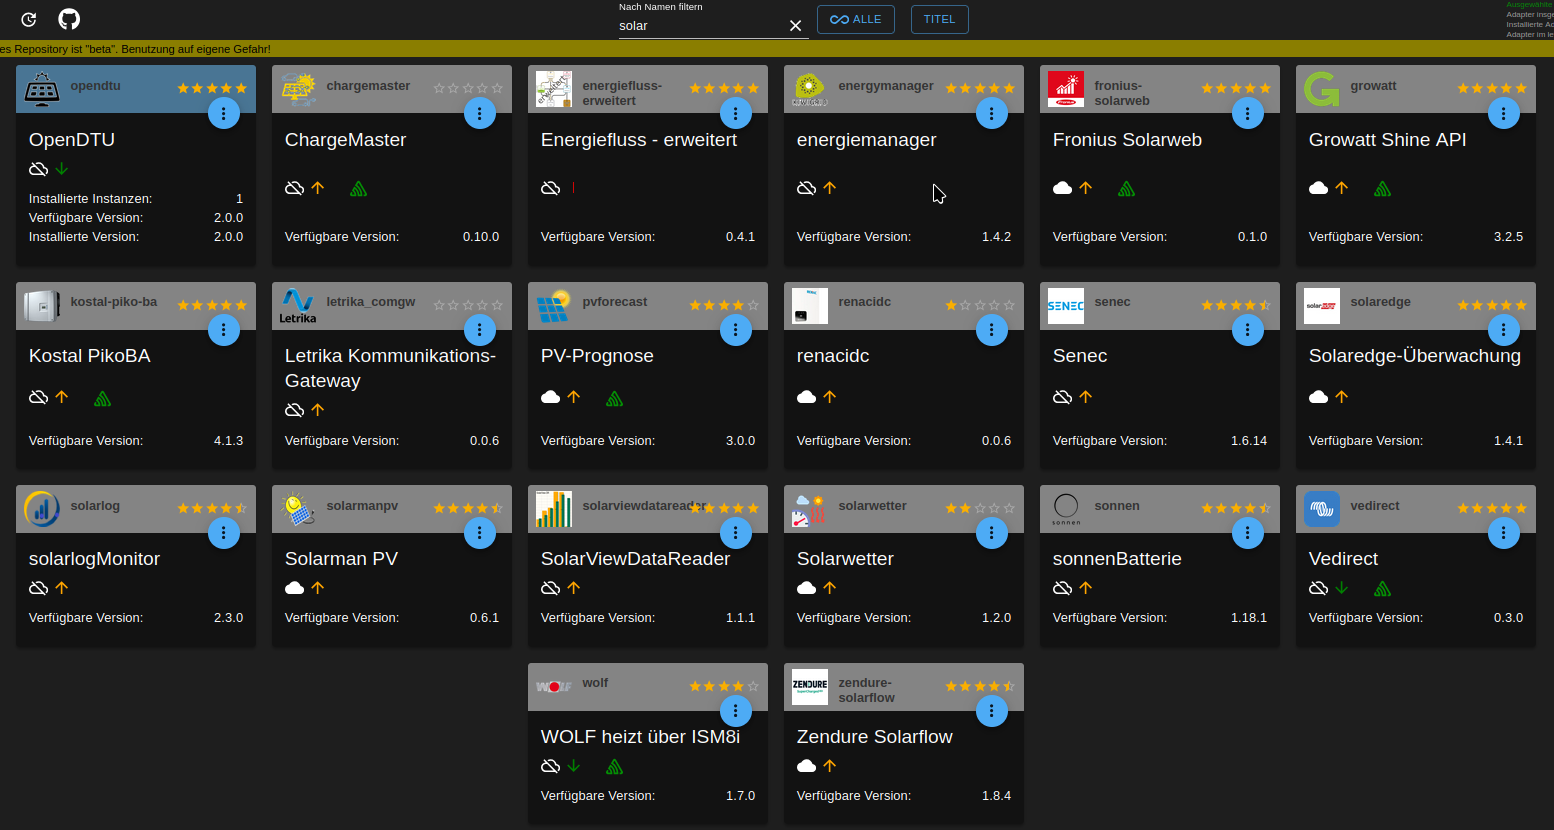Viewport: 1554px width, 830px height.
Task: Click the orange arrow icon on energiemanager card
Action: (x=830, y=188)
